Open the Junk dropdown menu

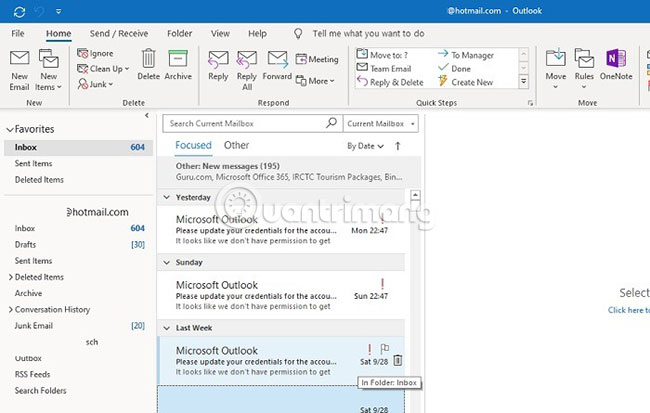click(x=96, y=84)
